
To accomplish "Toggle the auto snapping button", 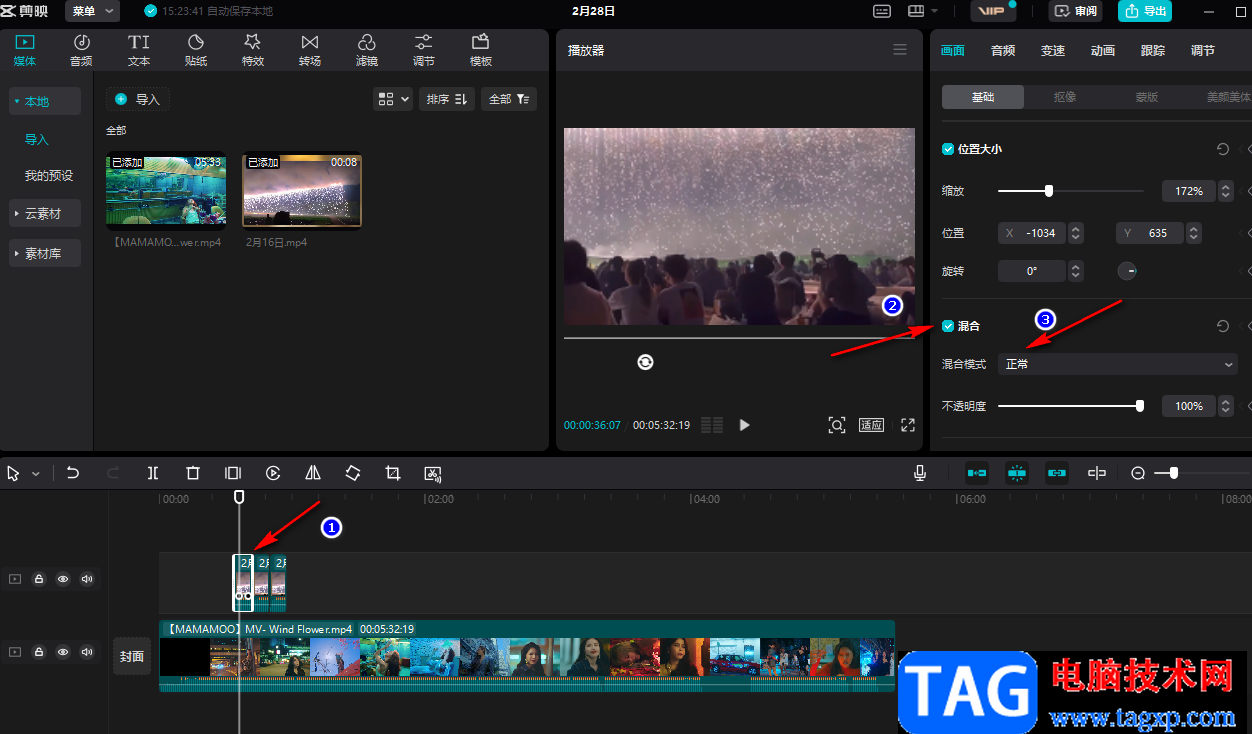I will point(1017,473).
